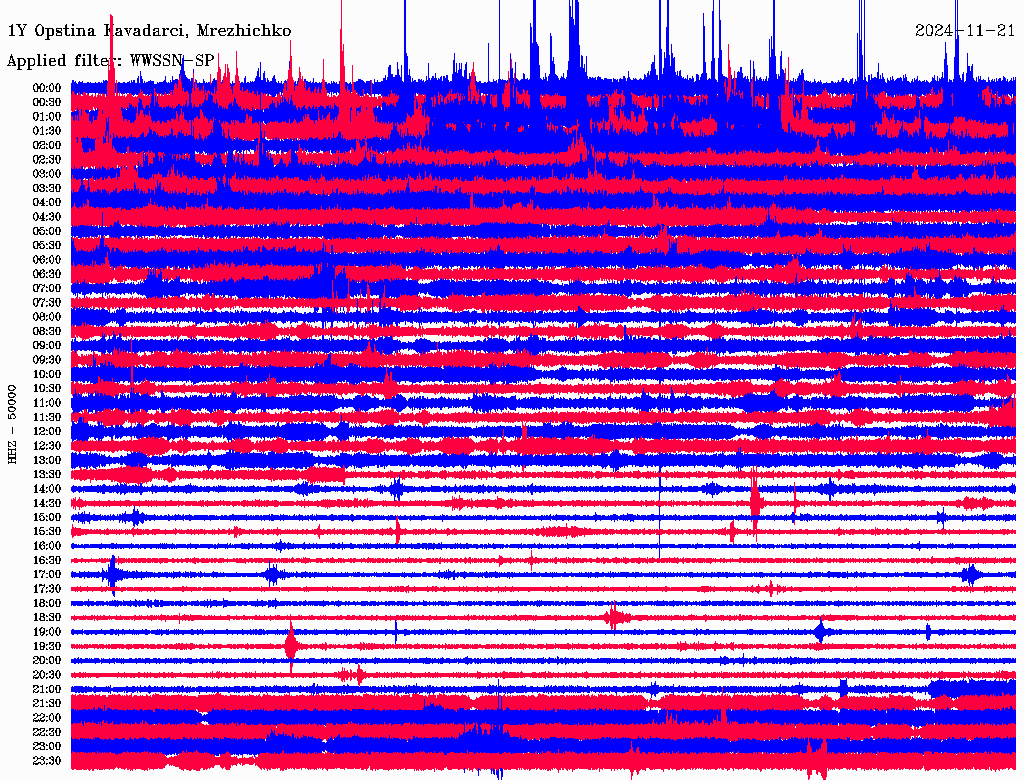Select the 14:30 time label
1024x780 pixels.
47,503
